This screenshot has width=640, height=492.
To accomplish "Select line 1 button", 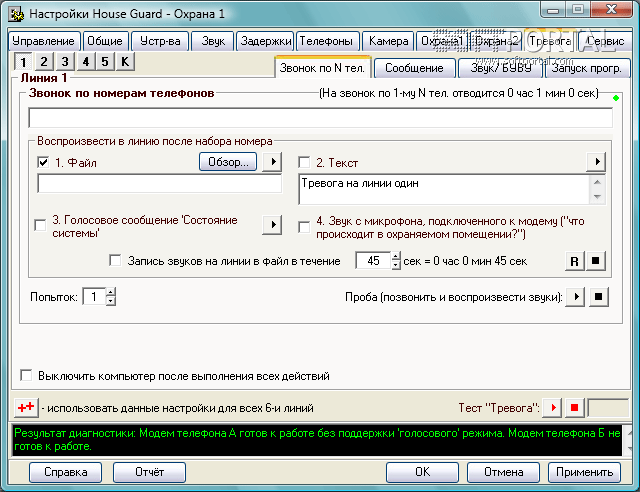I will [x=23, y=62].
